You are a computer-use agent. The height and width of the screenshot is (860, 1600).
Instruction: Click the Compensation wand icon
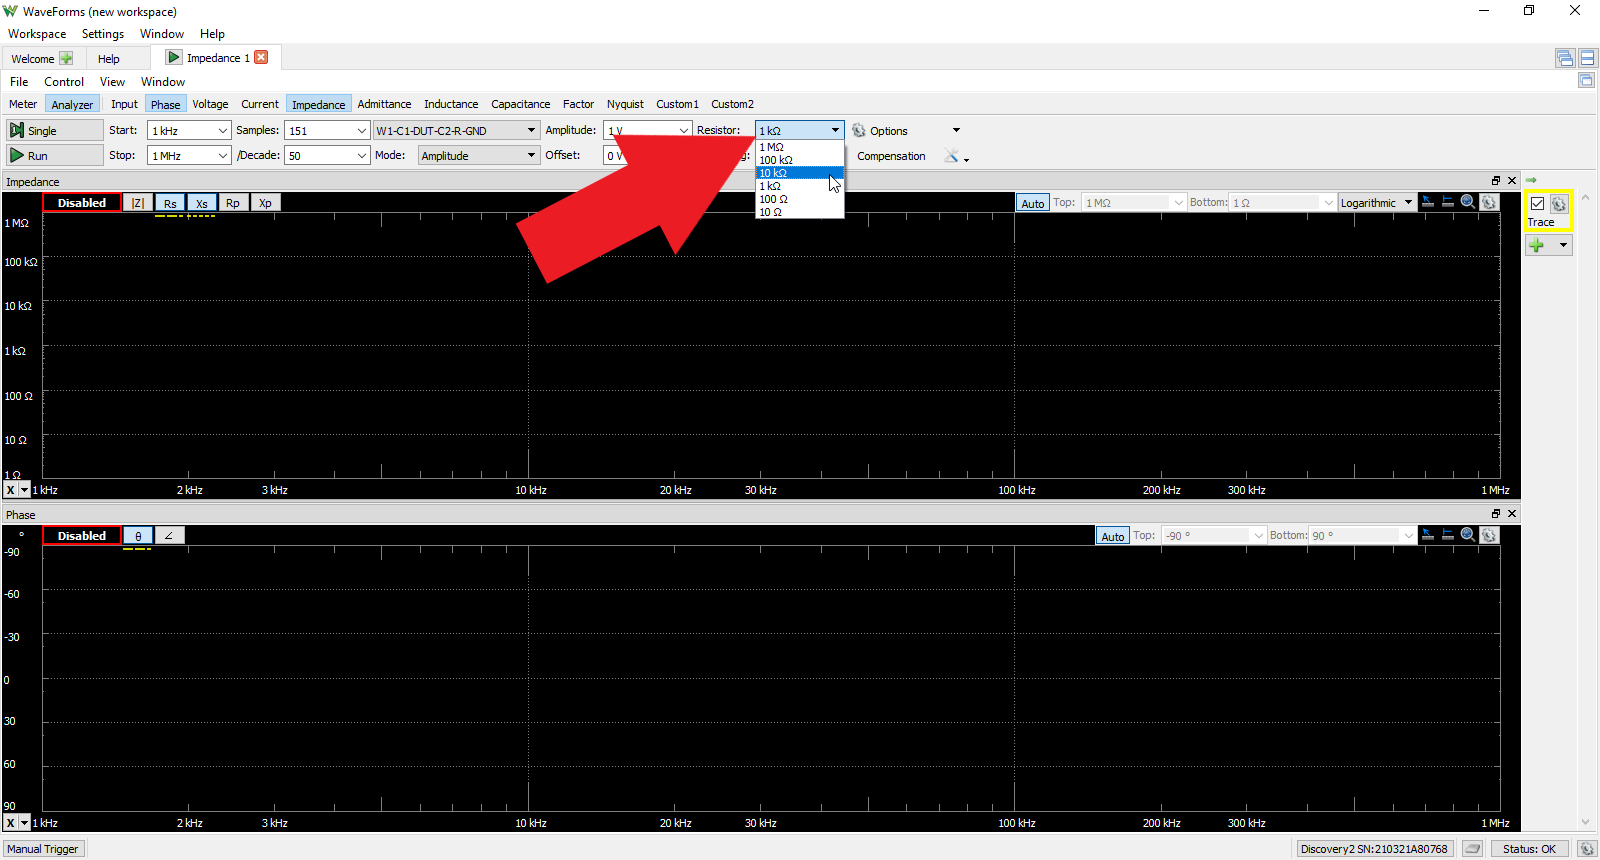coord(952,156)
